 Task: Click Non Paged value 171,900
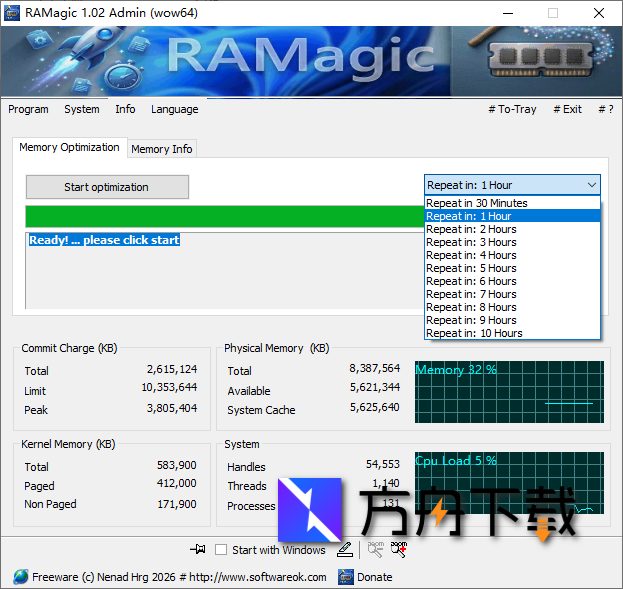tap(176, 504)
